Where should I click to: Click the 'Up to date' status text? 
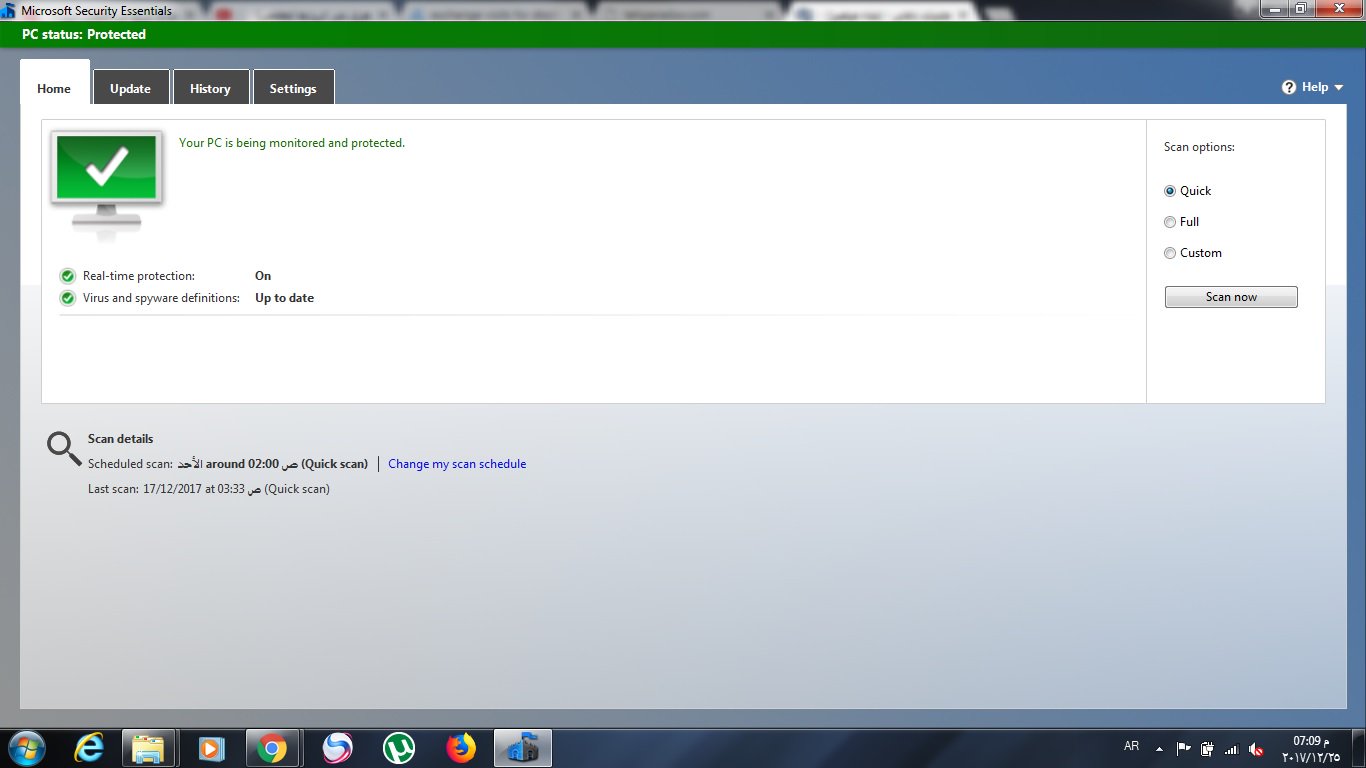tap(284, 298)
